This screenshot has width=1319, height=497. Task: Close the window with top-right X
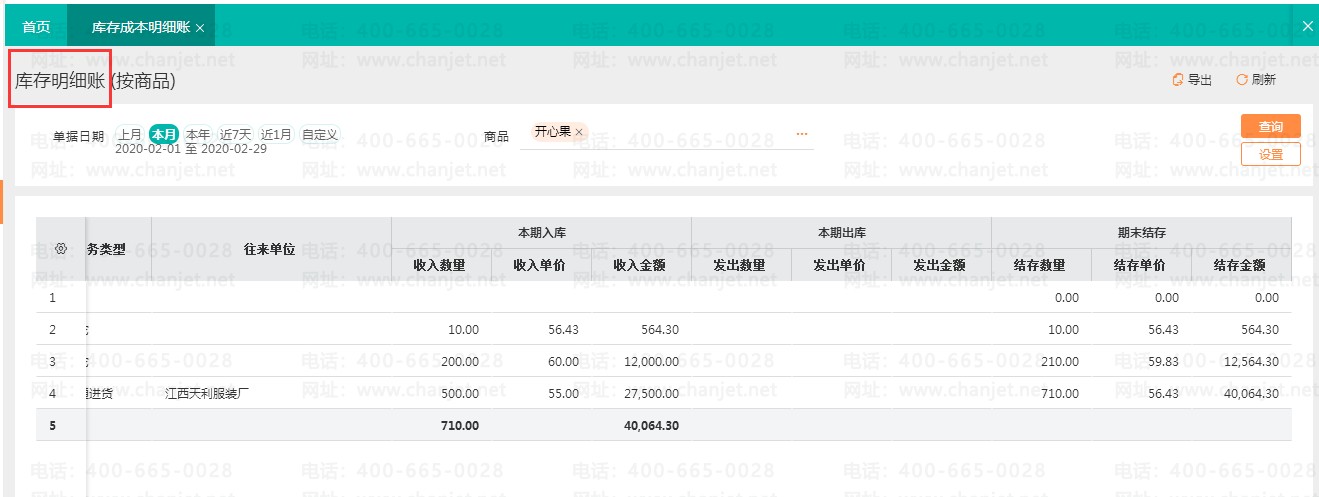click(x=1307, y=27)
